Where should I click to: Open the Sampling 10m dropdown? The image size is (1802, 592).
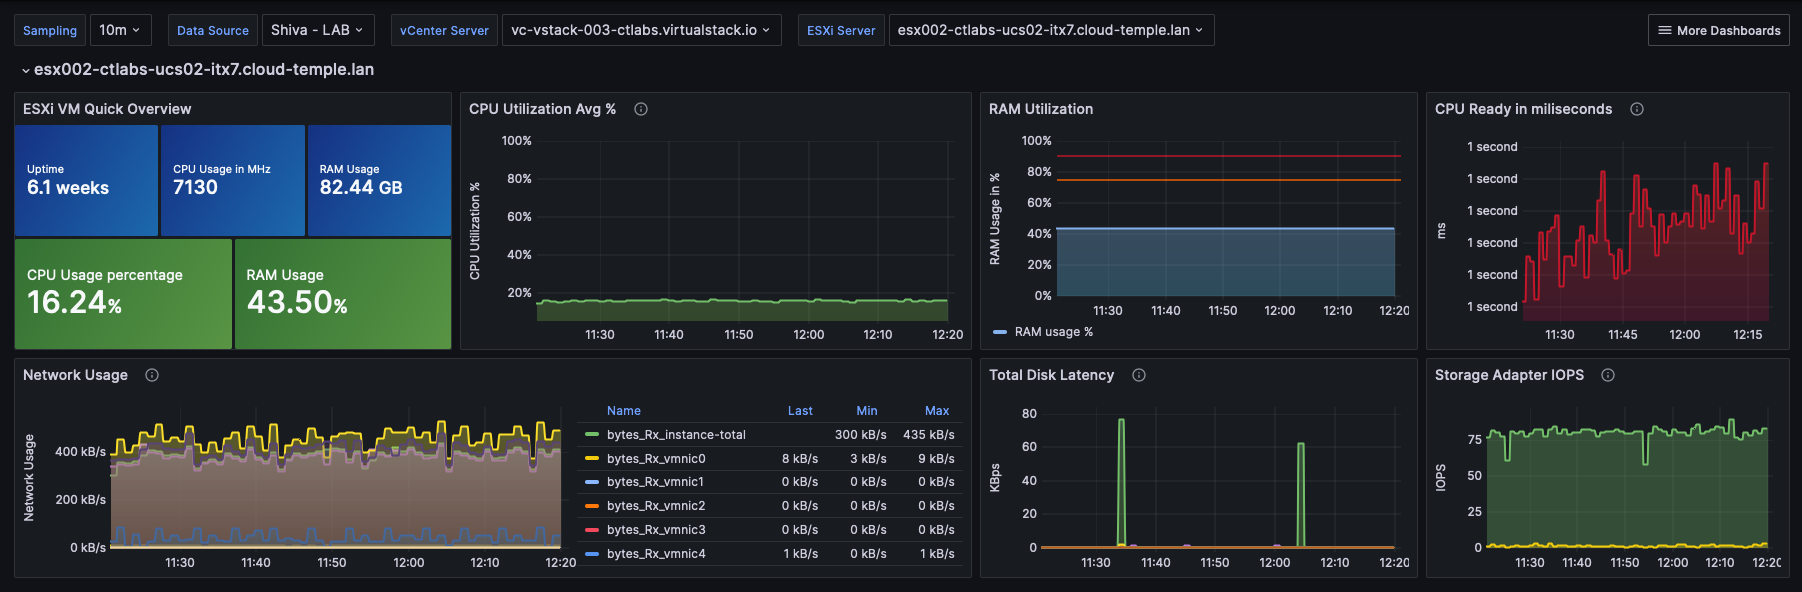(120, 30)
